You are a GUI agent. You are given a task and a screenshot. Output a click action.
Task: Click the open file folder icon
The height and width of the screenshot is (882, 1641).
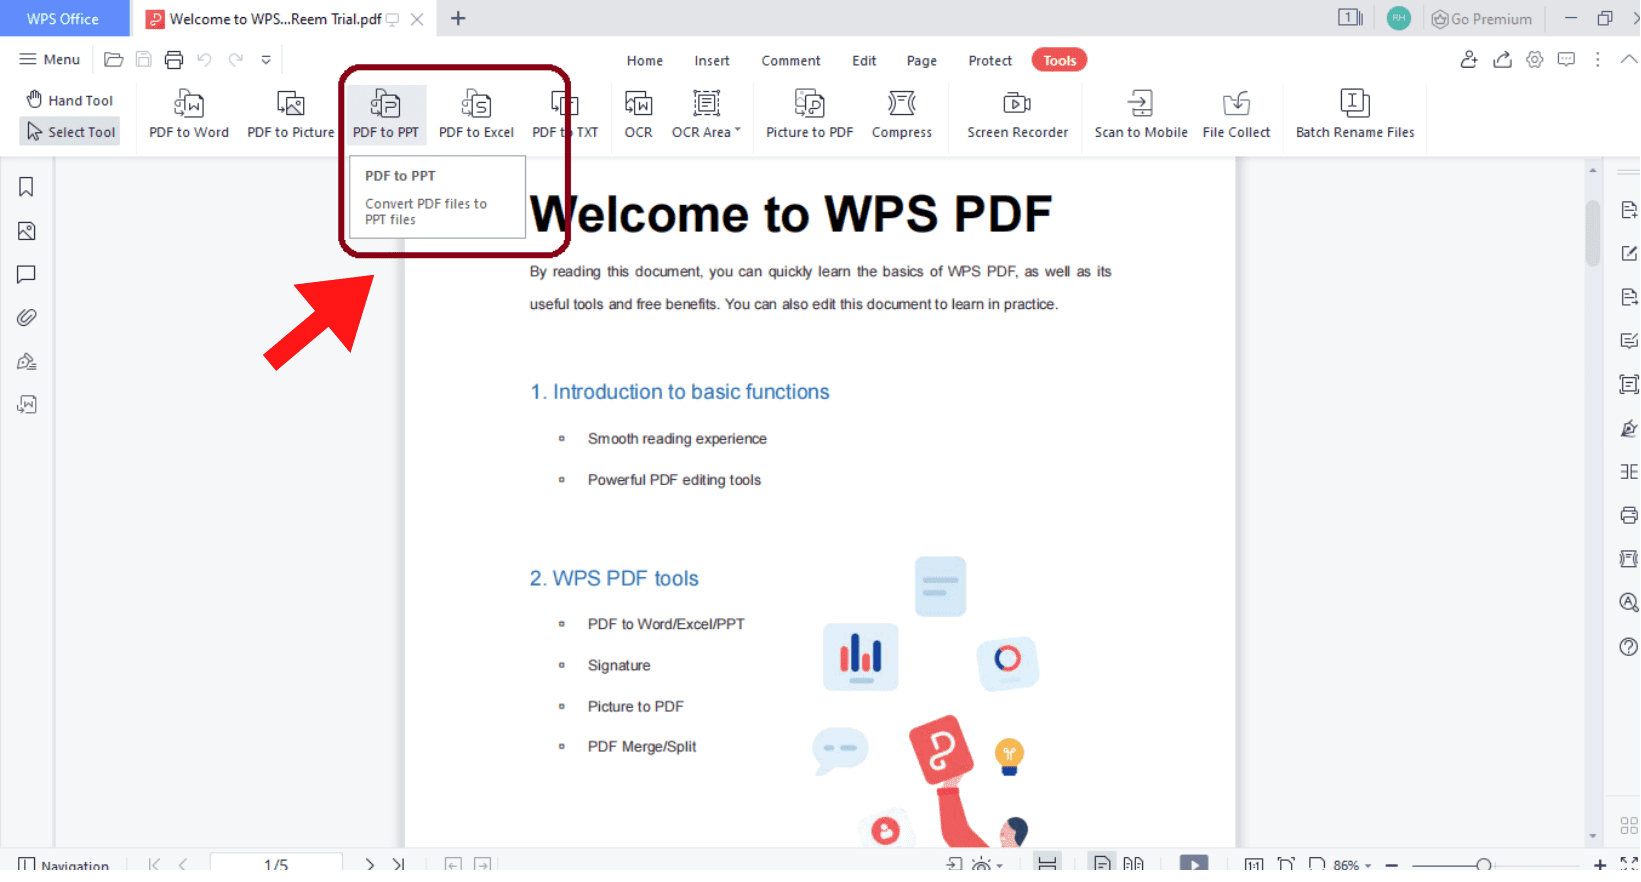(113, 60)
